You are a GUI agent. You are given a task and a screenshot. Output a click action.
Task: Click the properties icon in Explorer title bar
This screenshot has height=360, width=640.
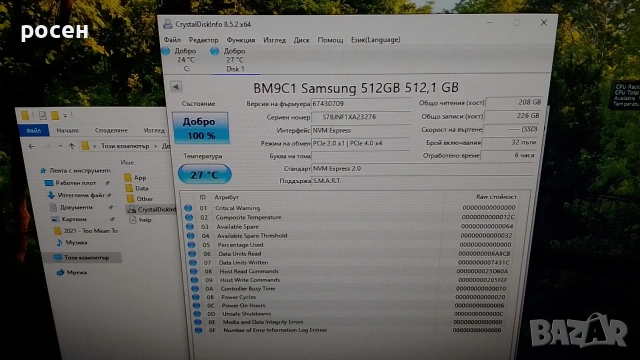[43, 116]
